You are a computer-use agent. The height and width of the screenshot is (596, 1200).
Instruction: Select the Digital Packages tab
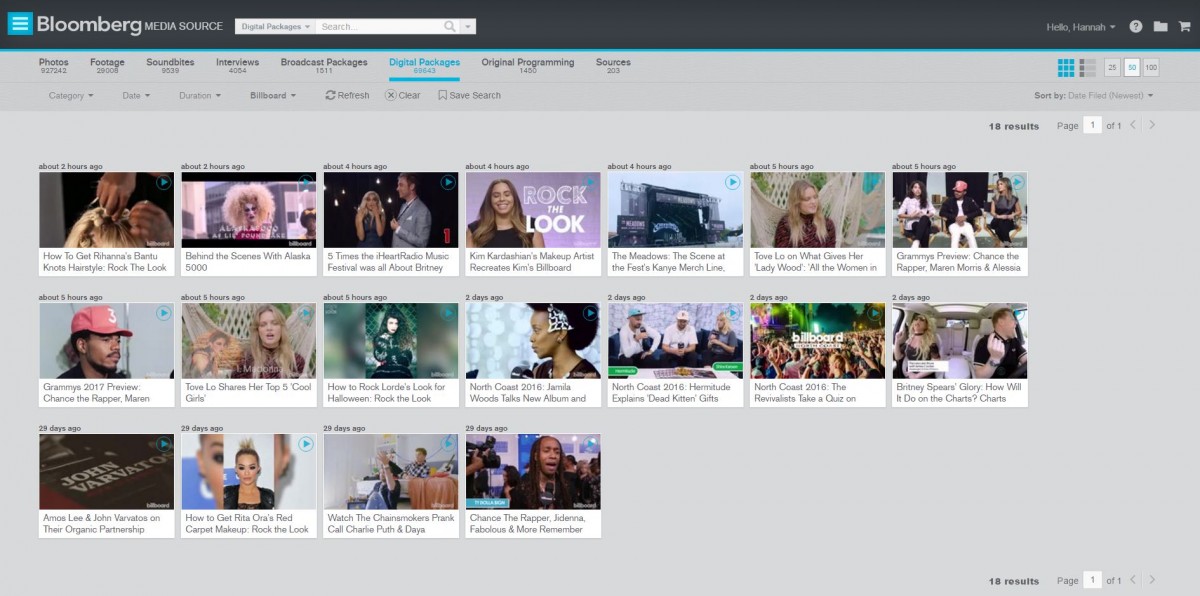coord(424,66)
